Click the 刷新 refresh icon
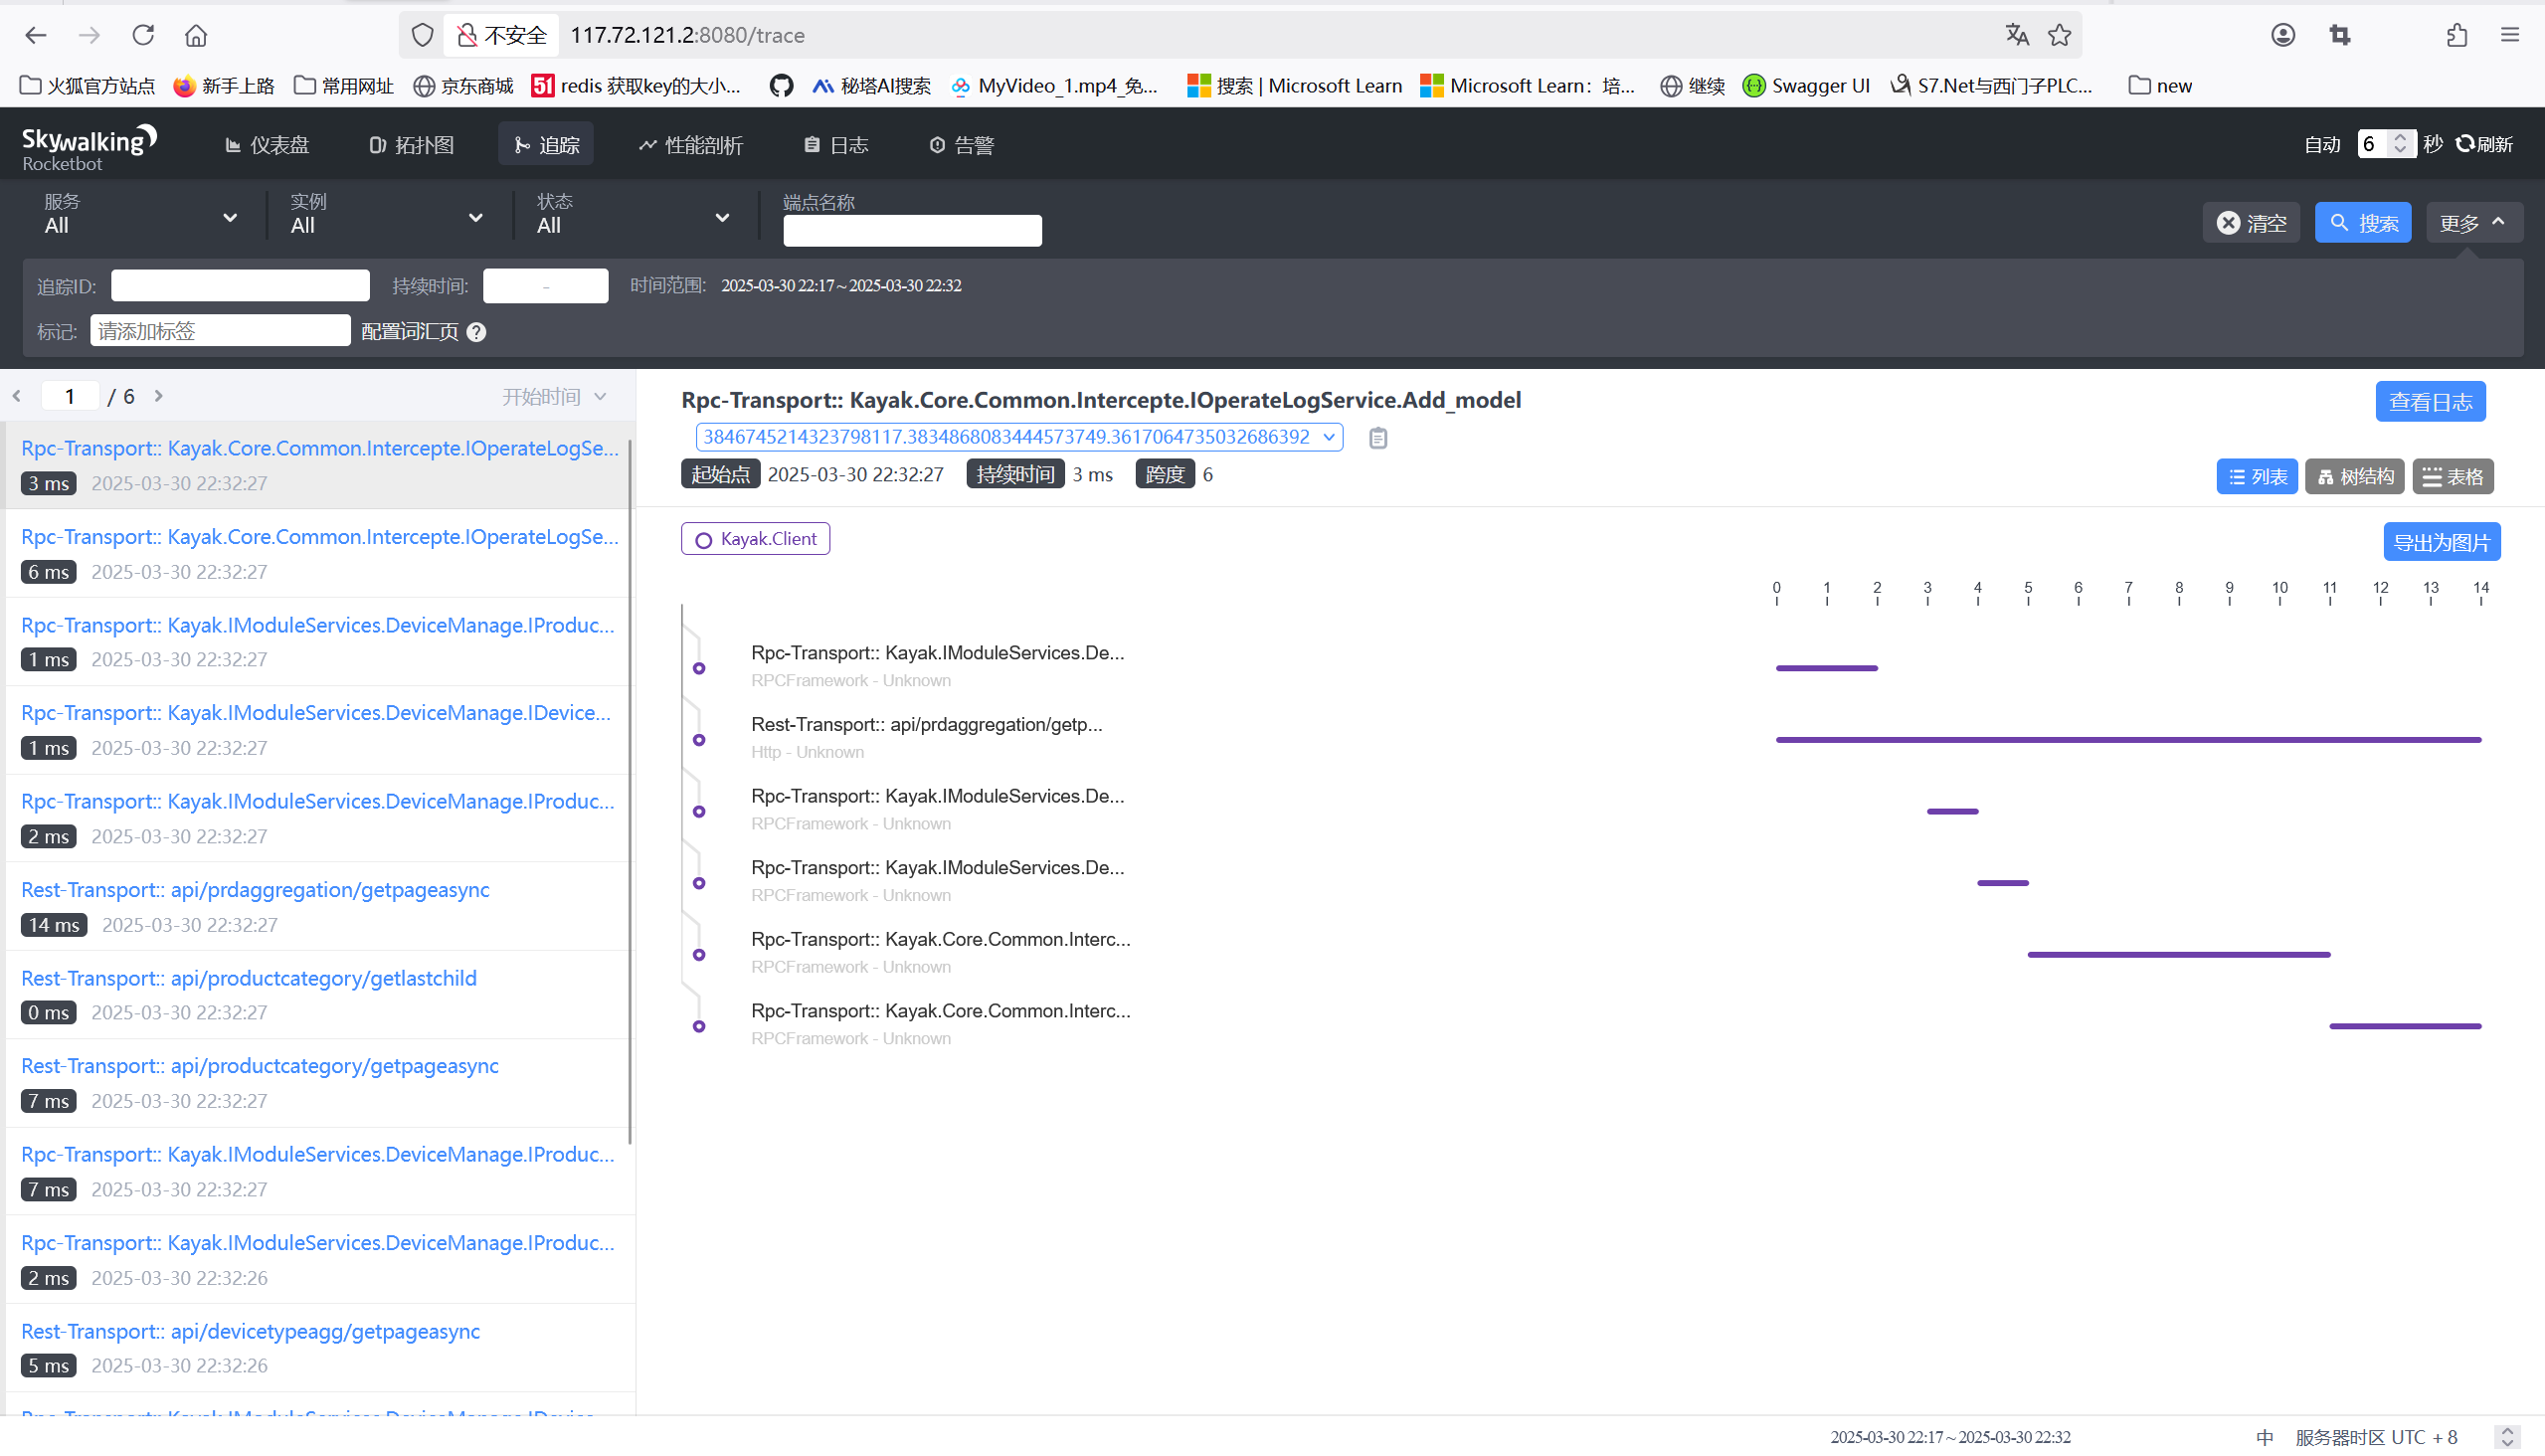Viewport: 2545px width, 1456px height. [2465, 144]
